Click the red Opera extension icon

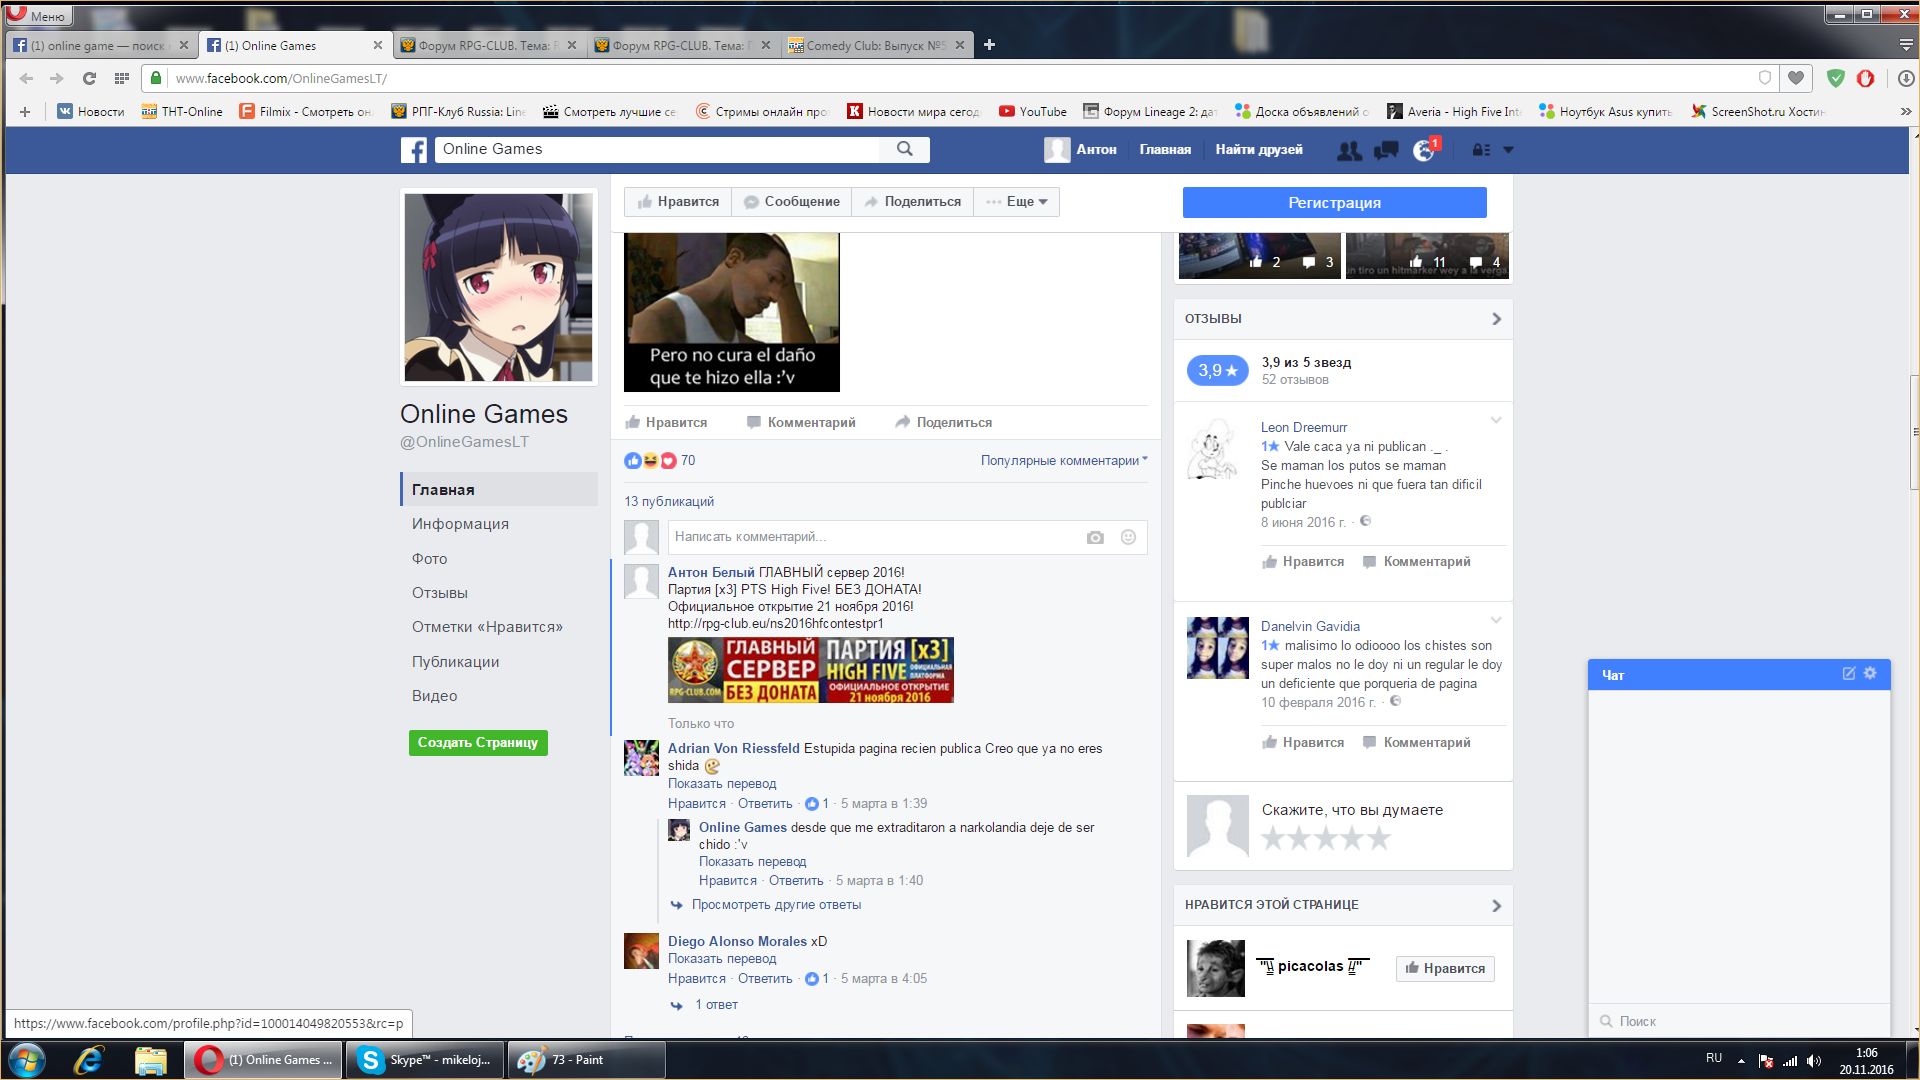(1865, 78)
